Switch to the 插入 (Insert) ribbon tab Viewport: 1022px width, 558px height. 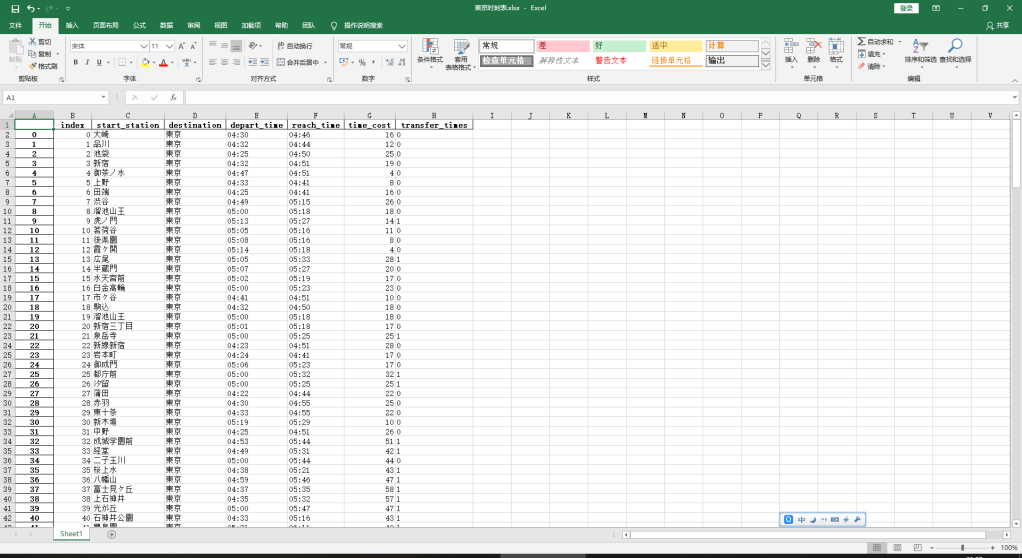pos(72,25)
